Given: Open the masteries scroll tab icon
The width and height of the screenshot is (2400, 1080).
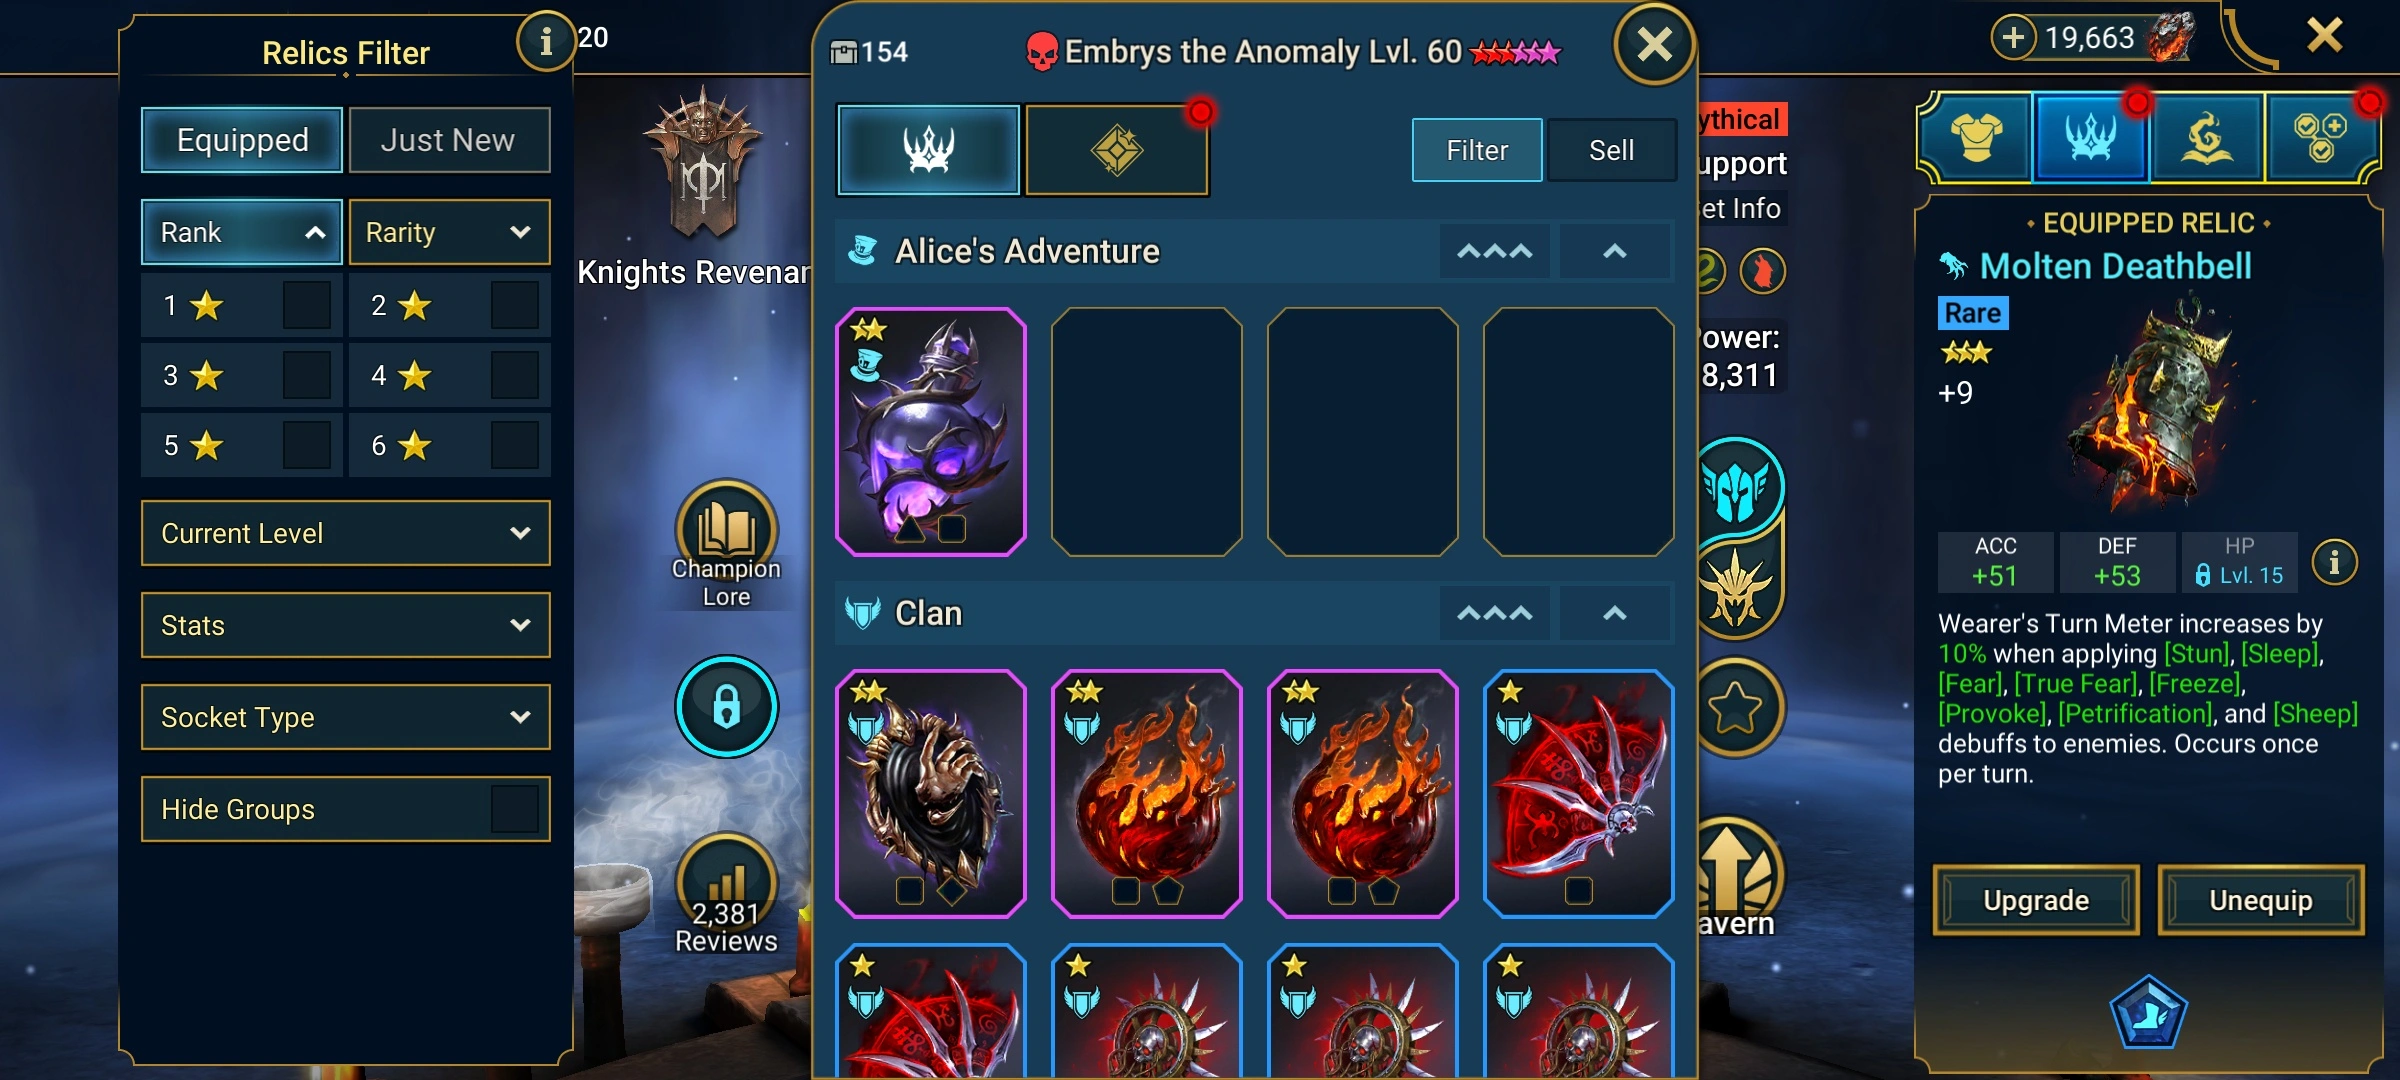Looking at the screenshot, I should [2206, 138].
